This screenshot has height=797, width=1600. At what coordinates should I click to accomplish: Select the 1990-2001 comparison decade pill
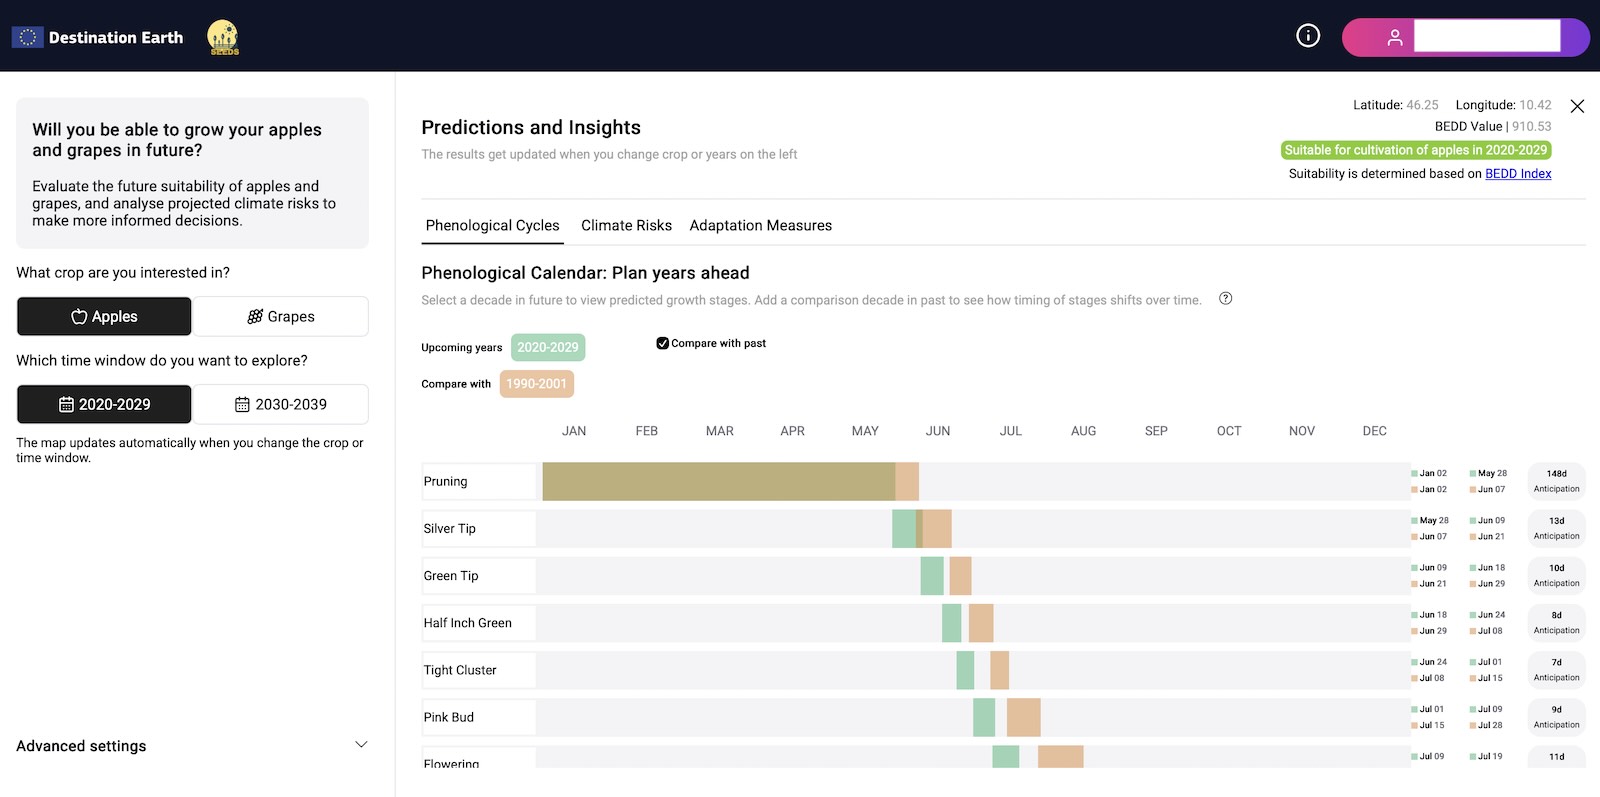(537, 383)
